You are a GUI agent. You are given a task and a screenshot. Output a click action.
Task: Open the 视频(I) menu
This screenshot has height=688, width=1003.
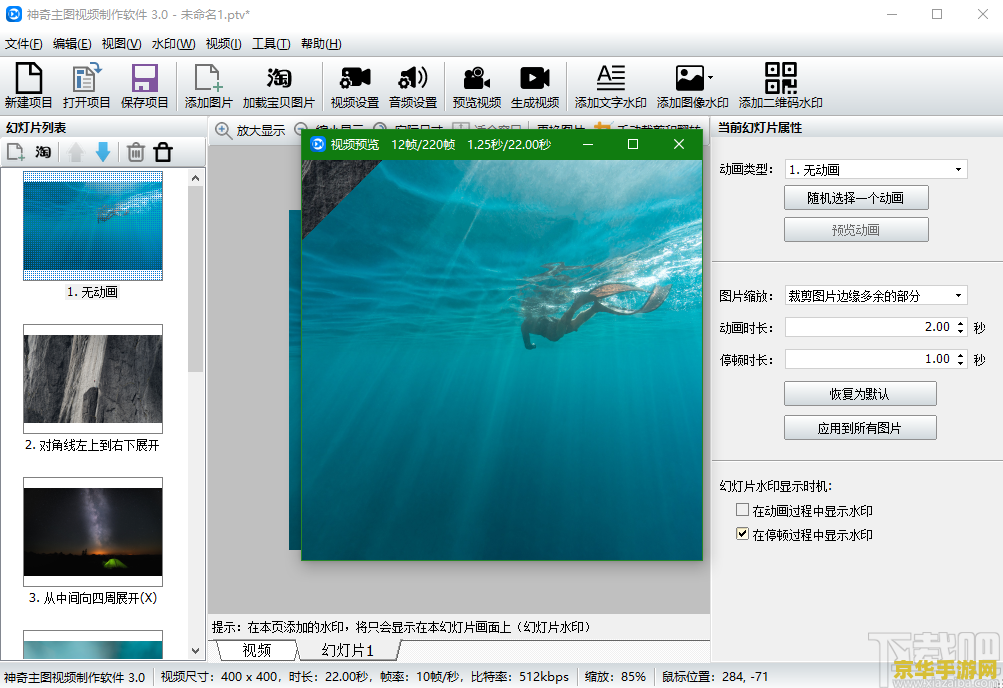223,43
